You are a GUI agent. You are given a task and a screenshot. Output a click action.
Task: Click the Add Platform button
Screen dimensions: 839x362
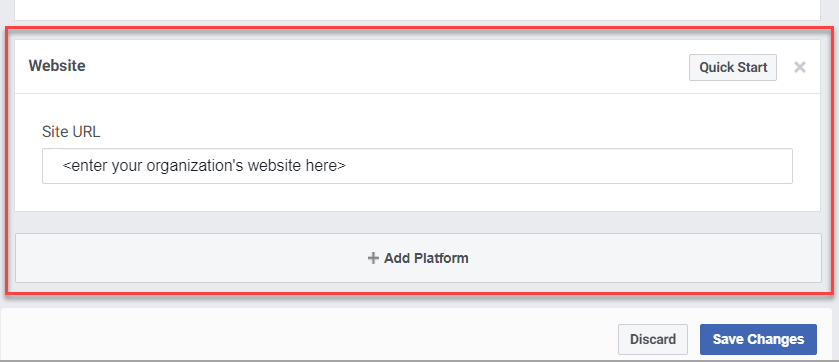pyautogui.click(x=418, y=258)
